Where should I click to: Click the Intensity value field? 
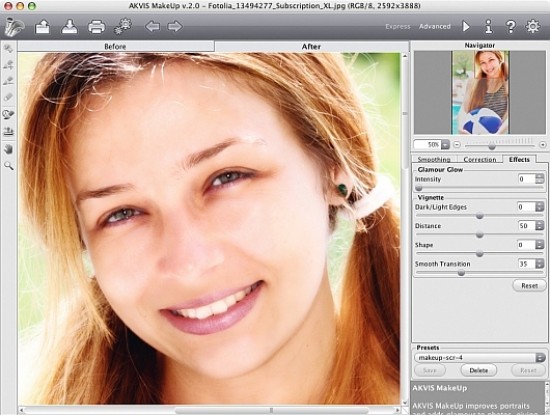tap(527, 179)
